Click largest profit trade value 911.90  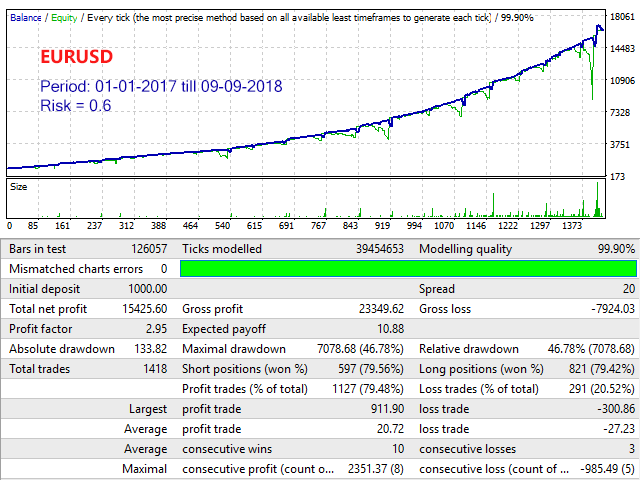point(387,409)
